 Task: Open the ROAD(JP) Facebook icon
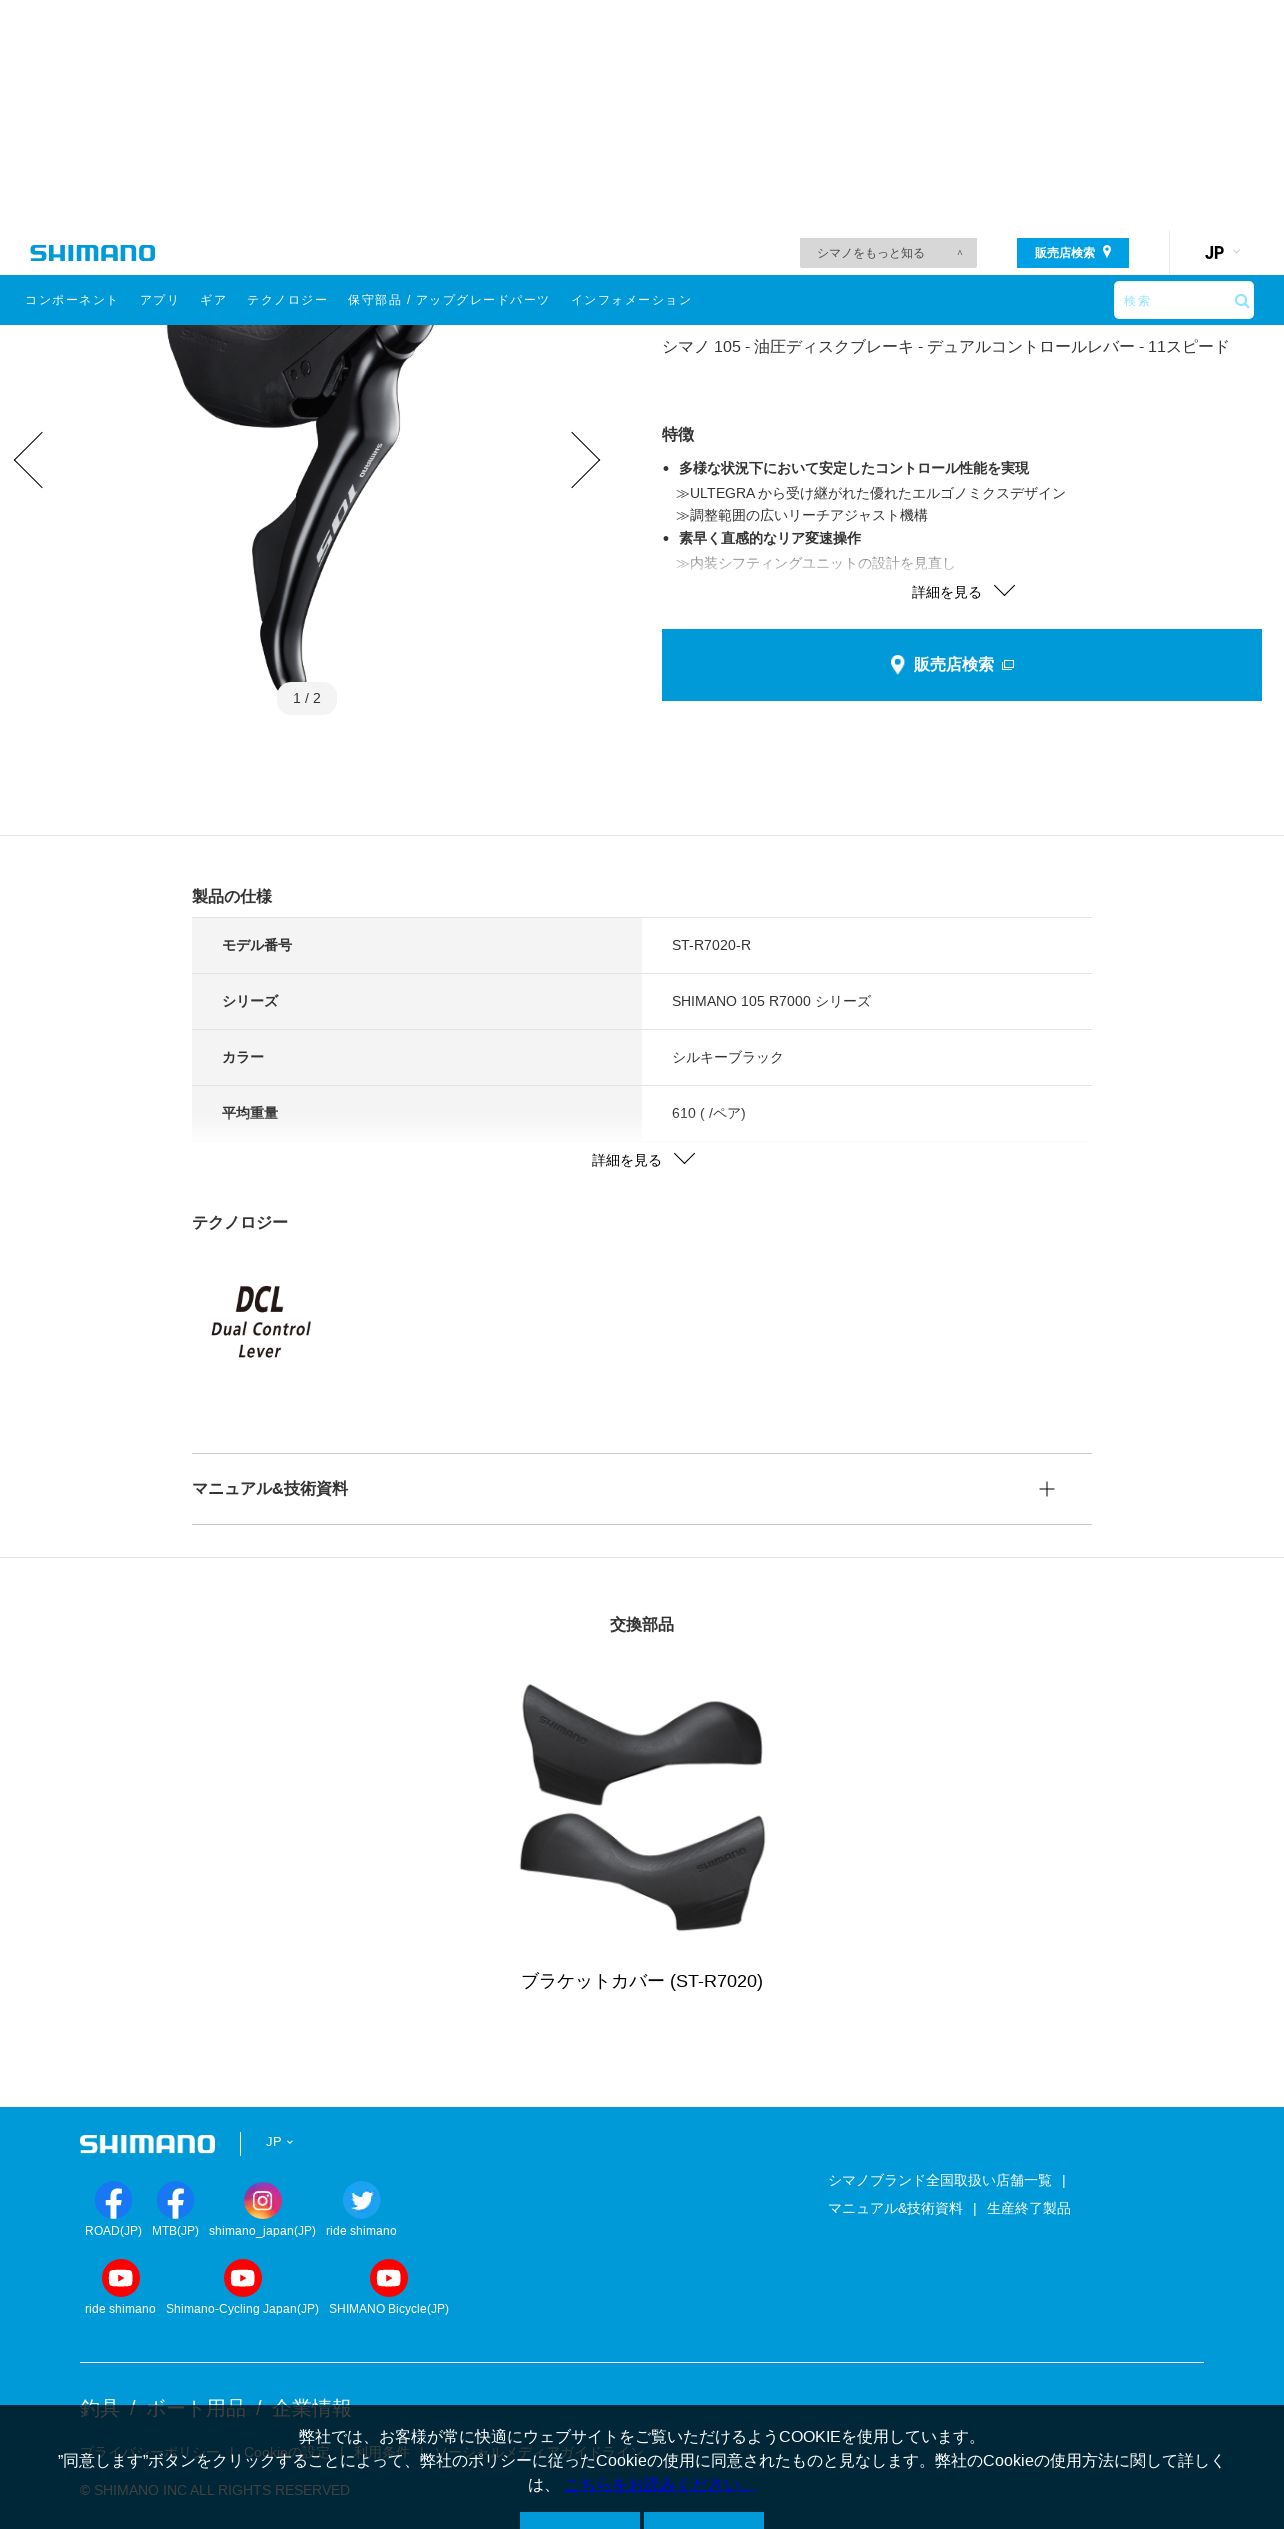point(113,2200)
